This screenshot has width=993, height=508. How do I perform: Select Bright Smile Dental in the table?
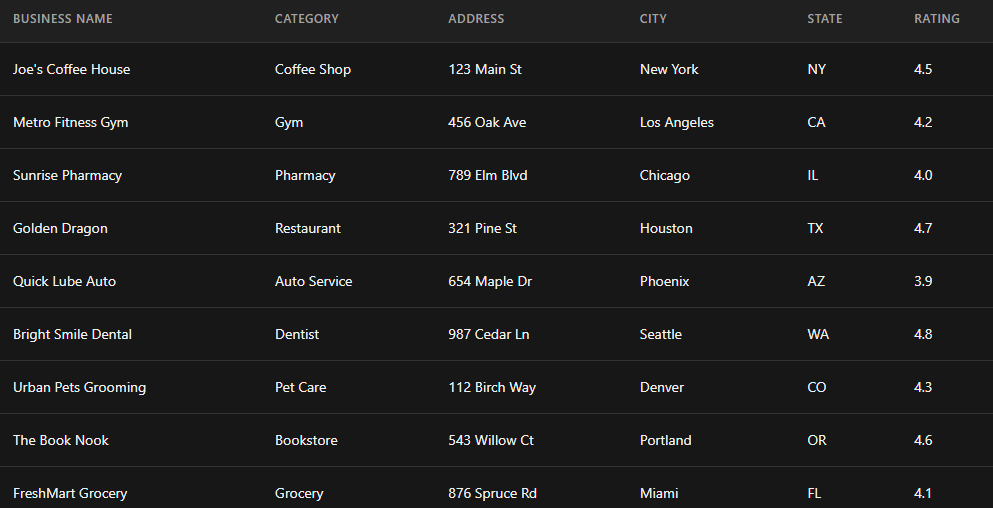click(x=72, y=335)
